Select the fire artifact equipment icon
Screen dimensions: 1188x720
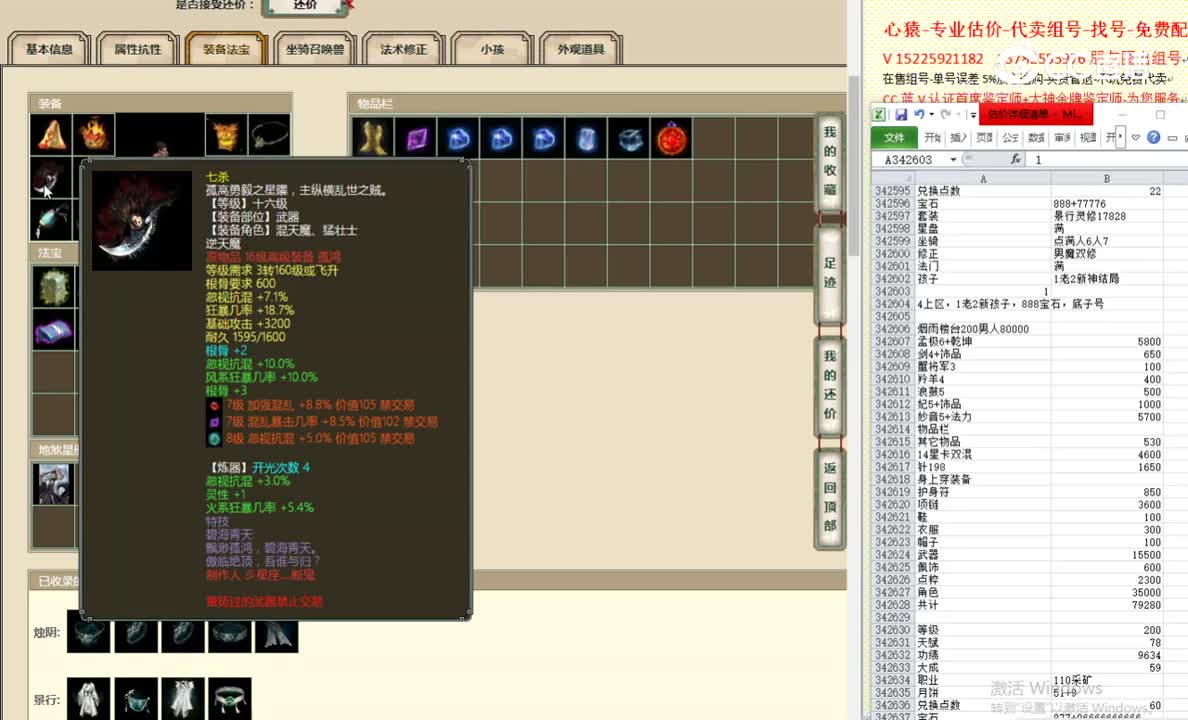pos(95,132)
